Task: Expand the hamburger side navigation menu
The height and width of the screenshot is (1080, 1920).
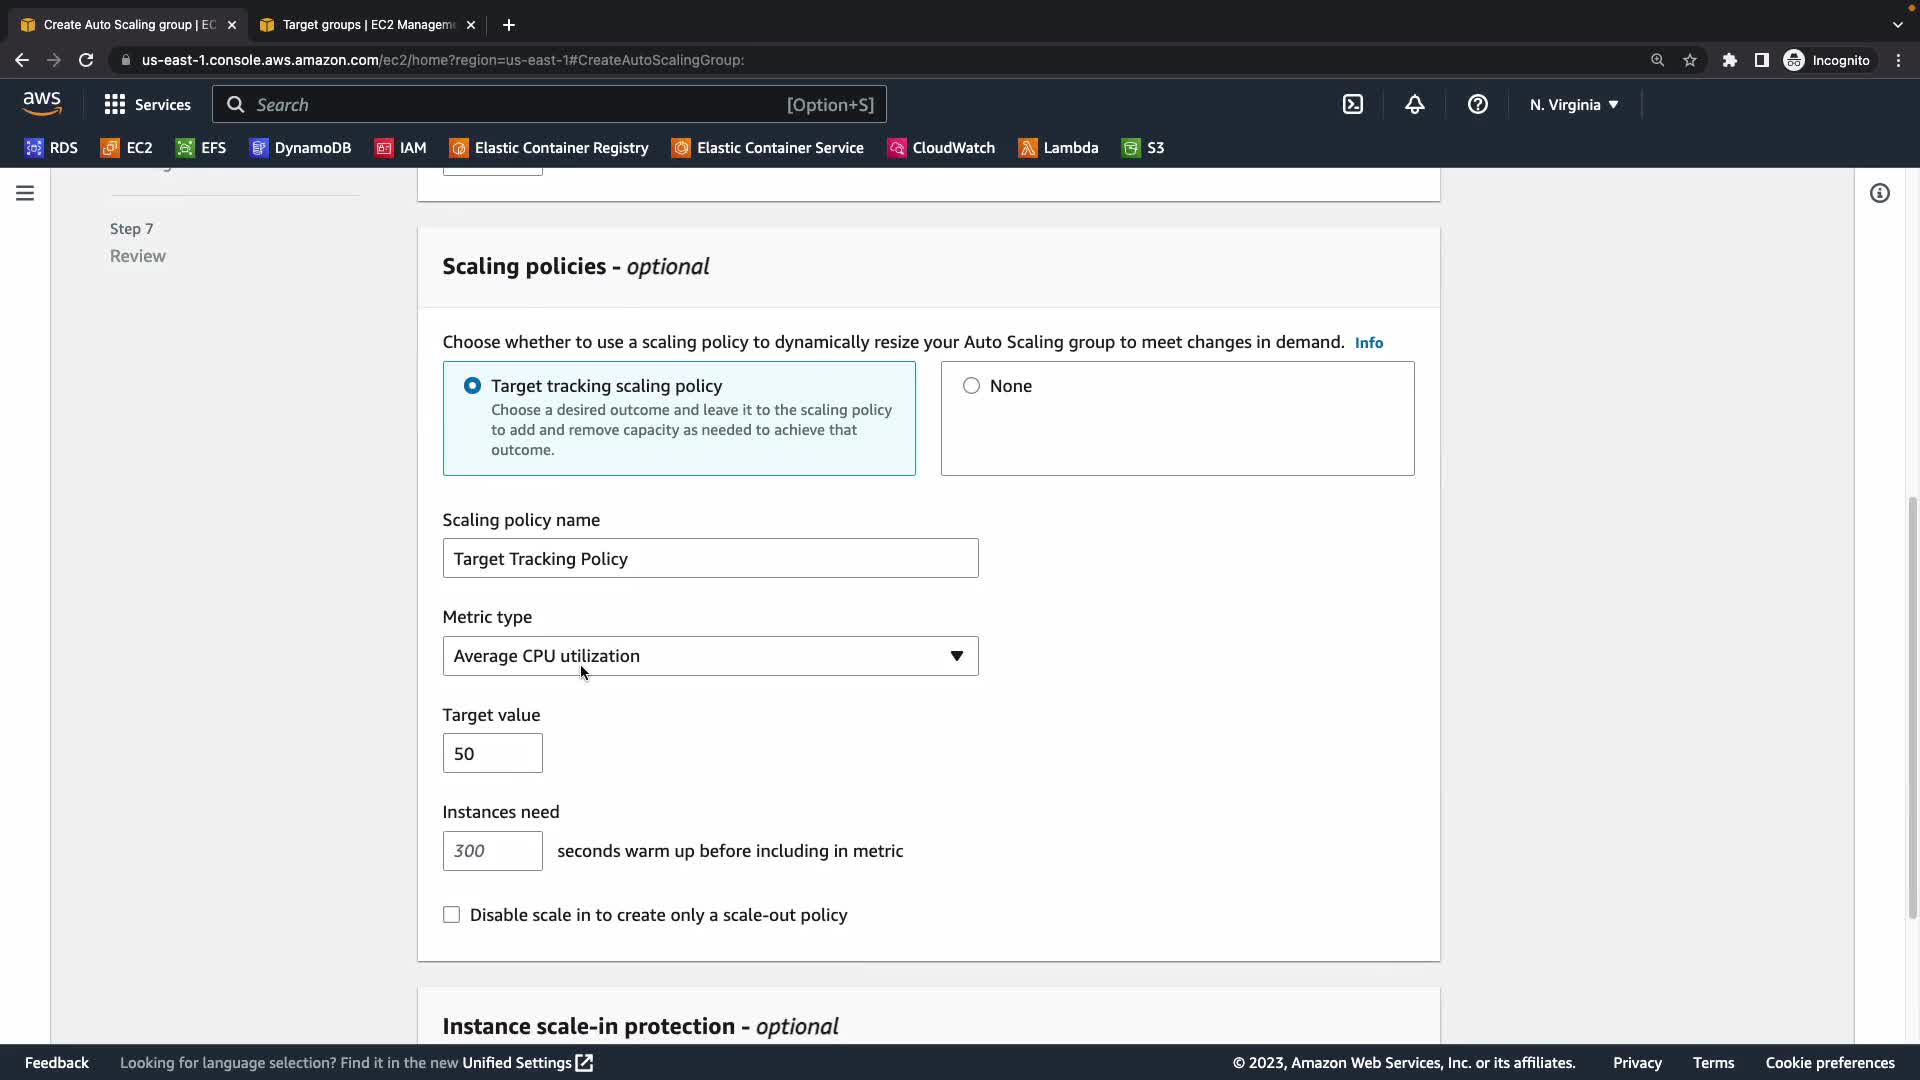Action: click(x=25, y=193)
